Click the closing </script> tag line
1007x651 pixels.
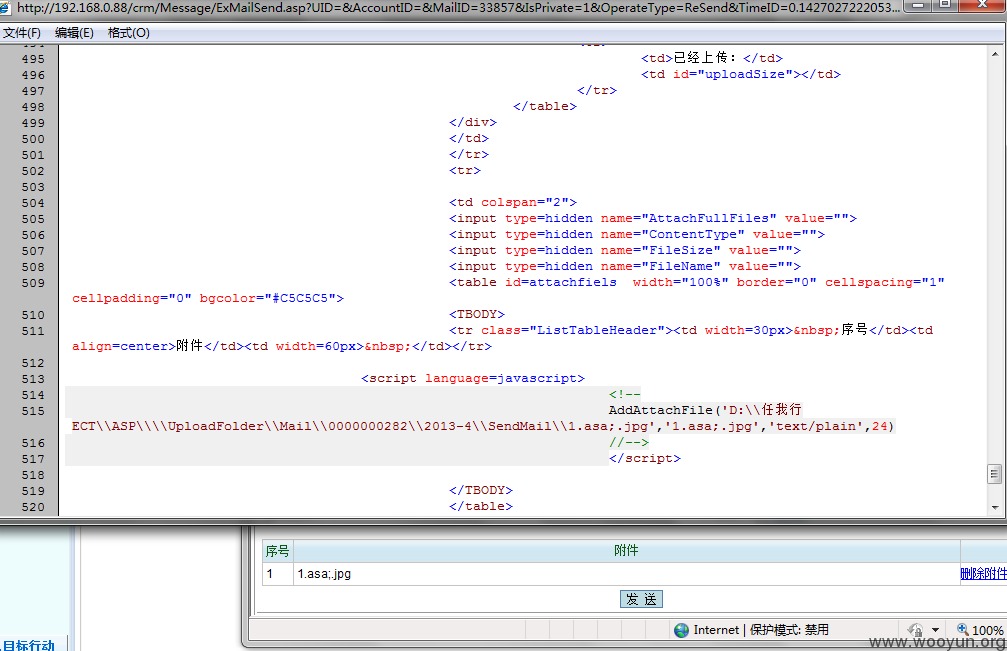pos(645,458)
